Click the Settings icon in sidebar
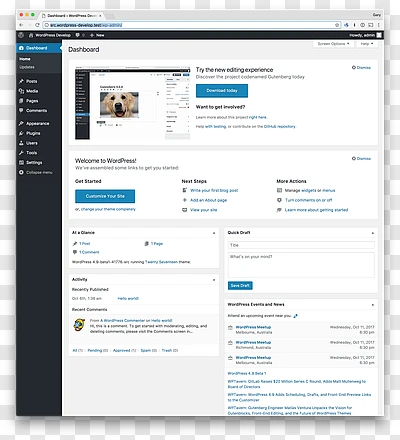This screenshot has height=440, width=400. pos(21,162)
